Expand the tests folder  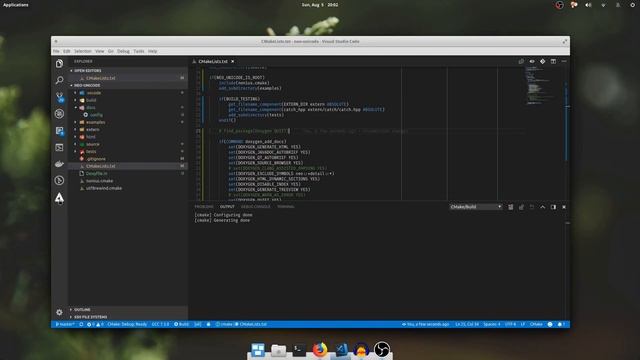pyautogui.click(x=128, y=151)
